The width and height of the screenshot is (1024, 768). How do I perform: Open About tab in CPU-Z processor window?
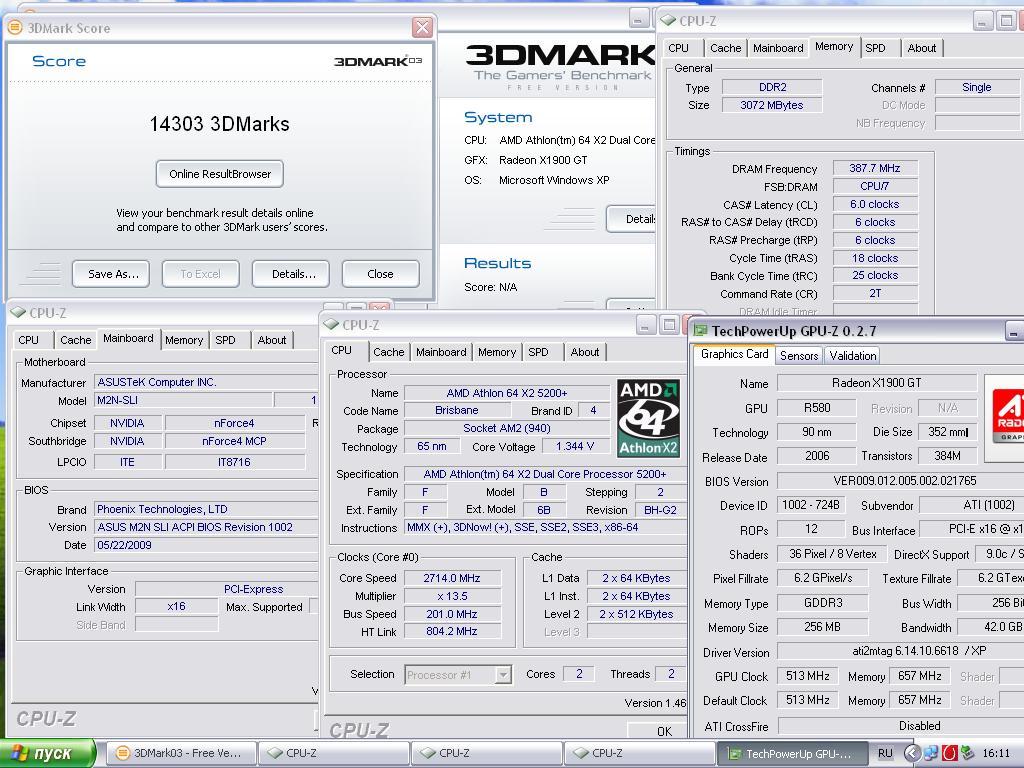click(584, 352)
